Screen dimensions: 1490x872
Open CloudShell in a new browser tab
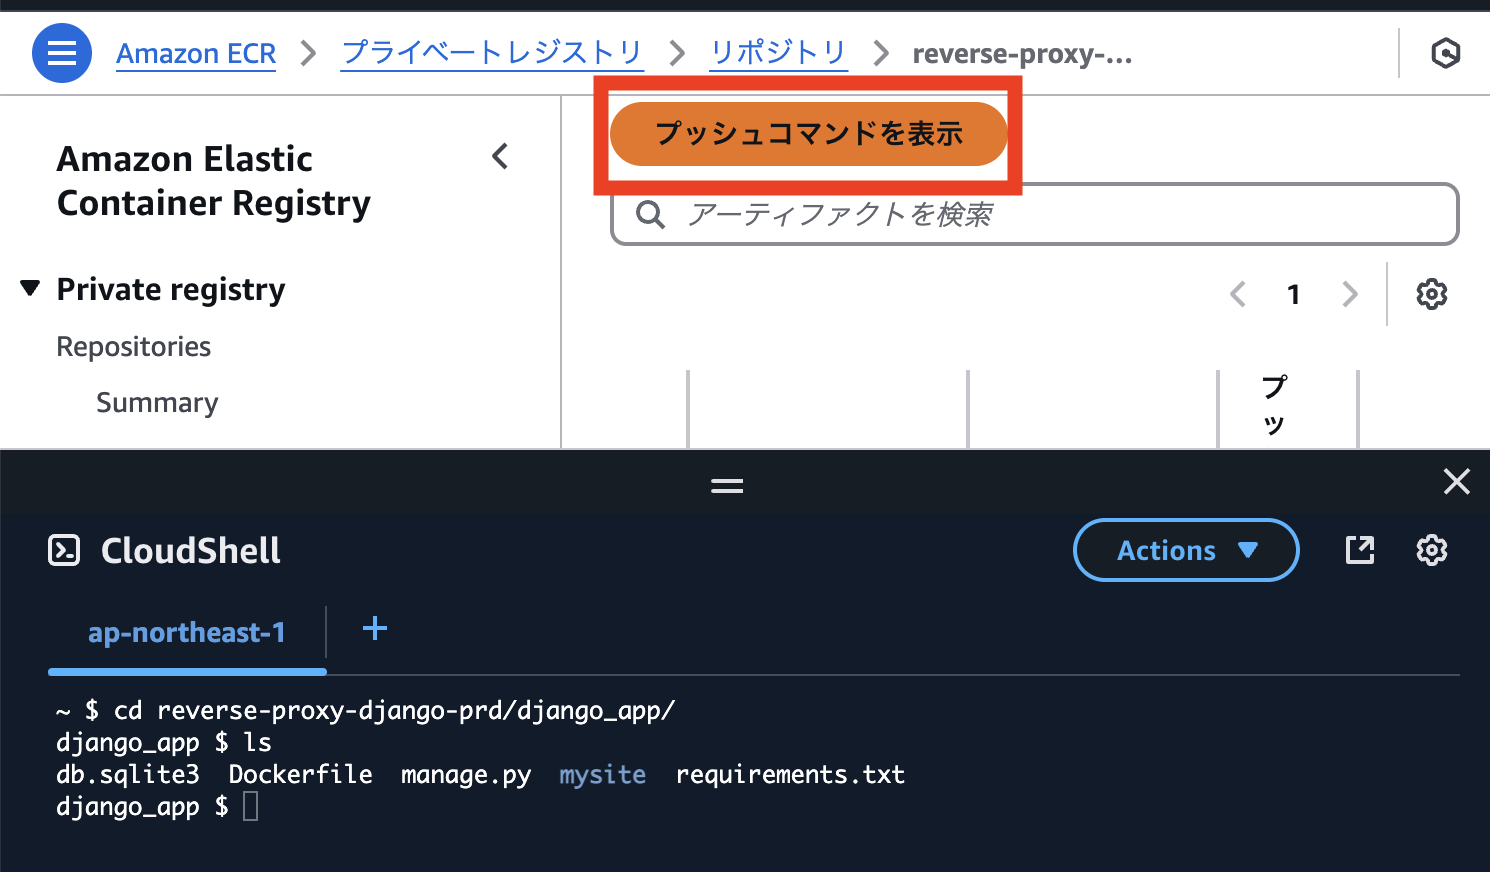pyautogui.click(x=1360, y=550)
